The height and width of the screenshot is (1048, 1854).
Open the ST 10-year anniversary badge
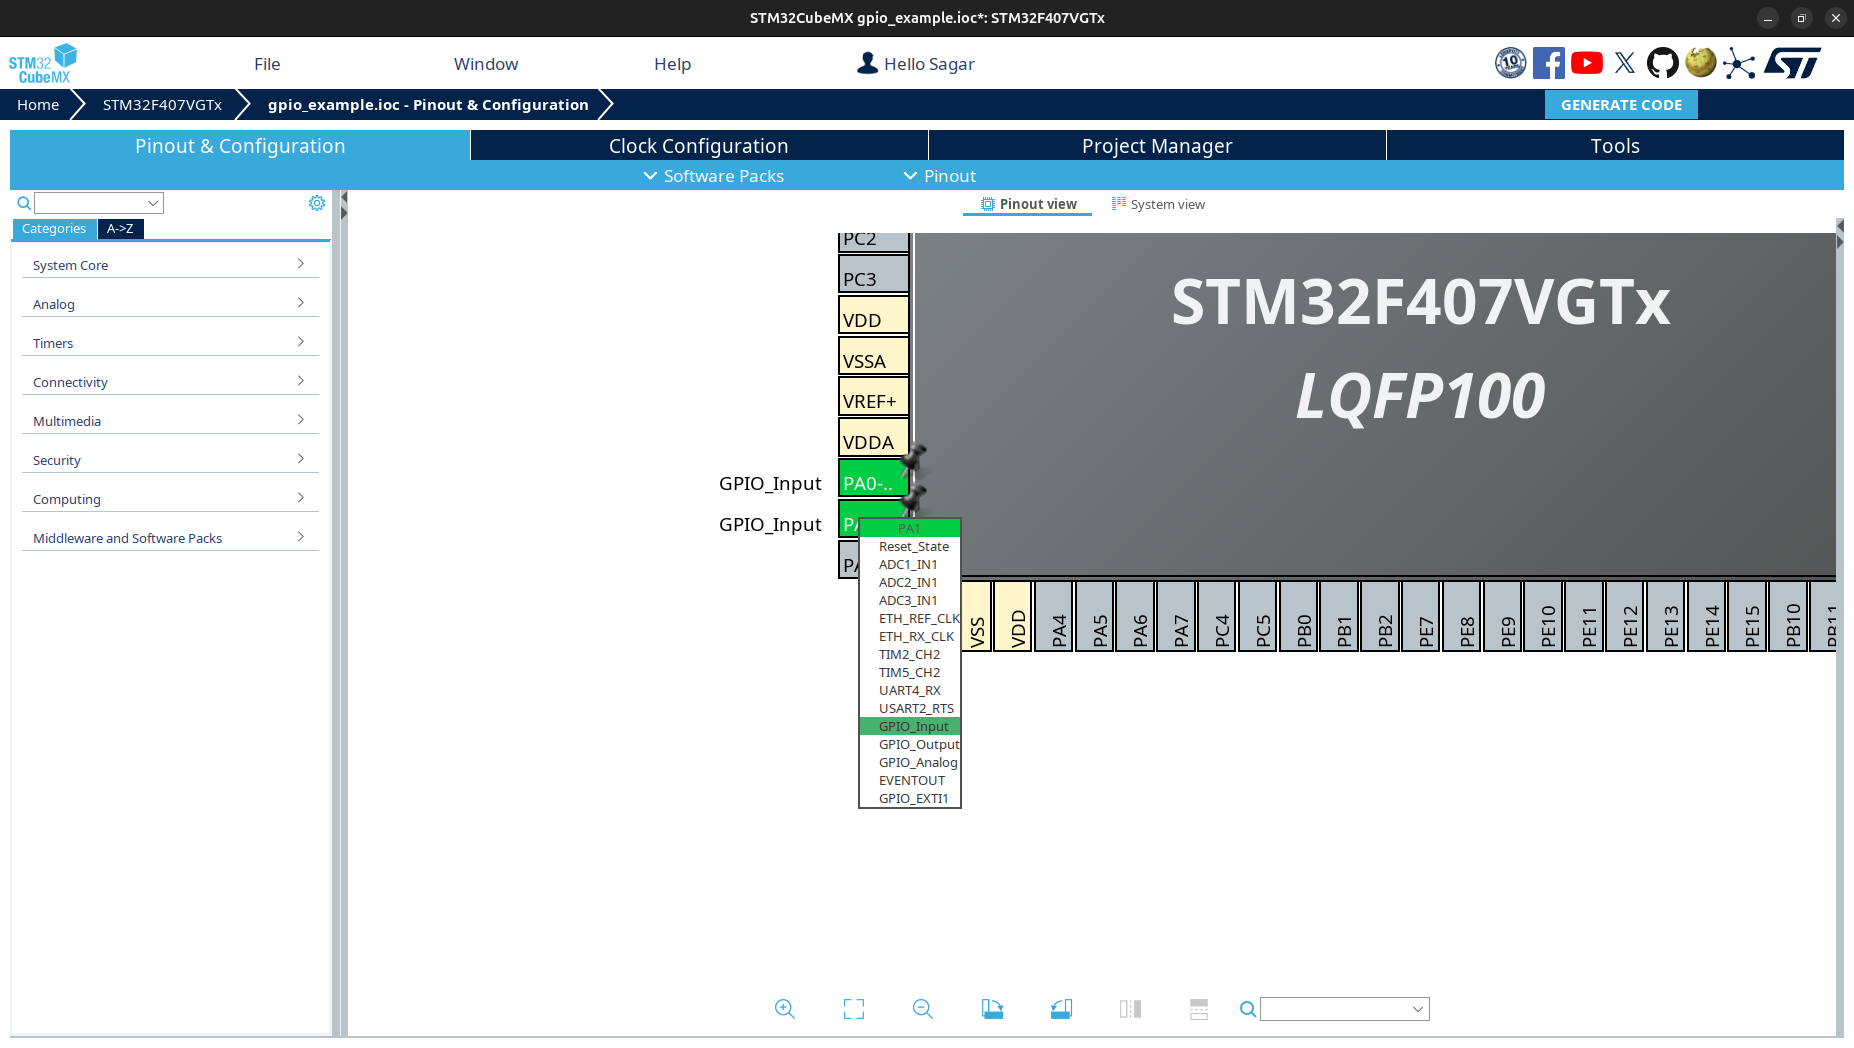1511,63
